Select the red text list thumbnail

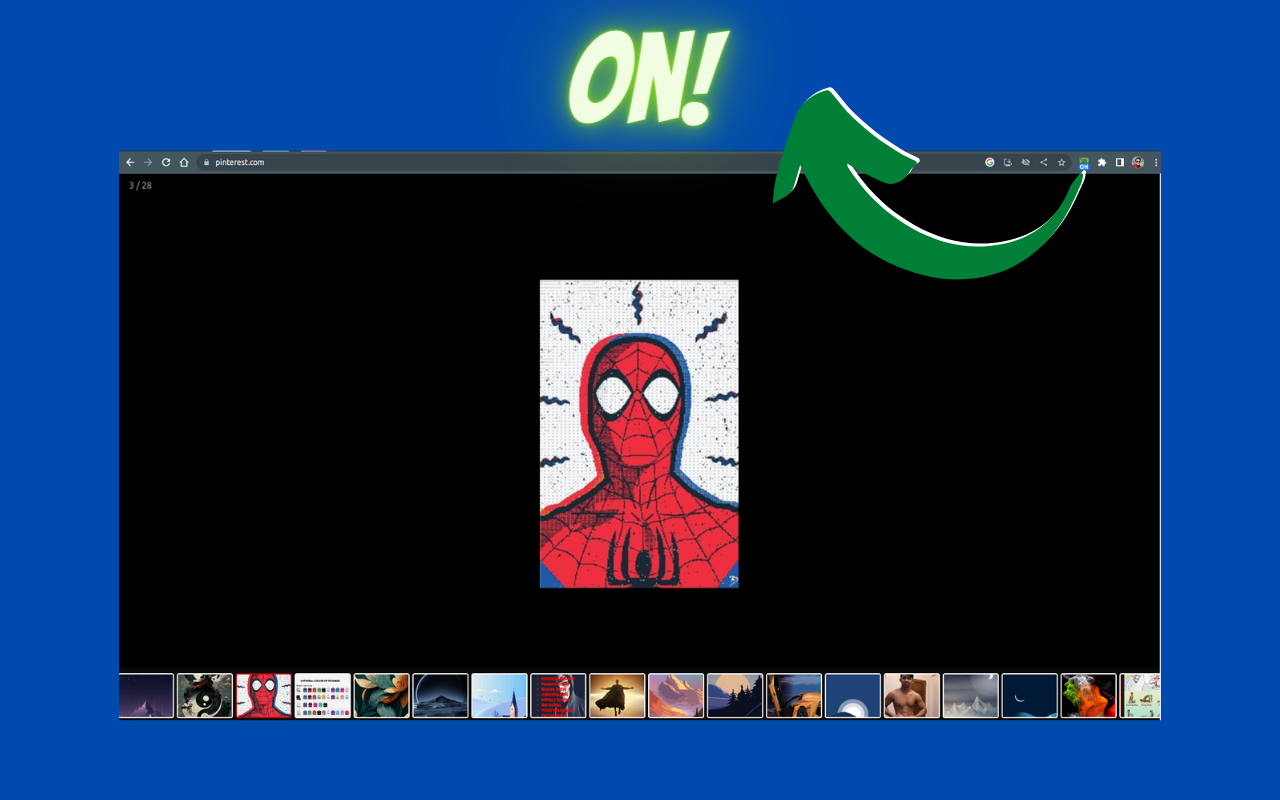[x=559, y=695]
